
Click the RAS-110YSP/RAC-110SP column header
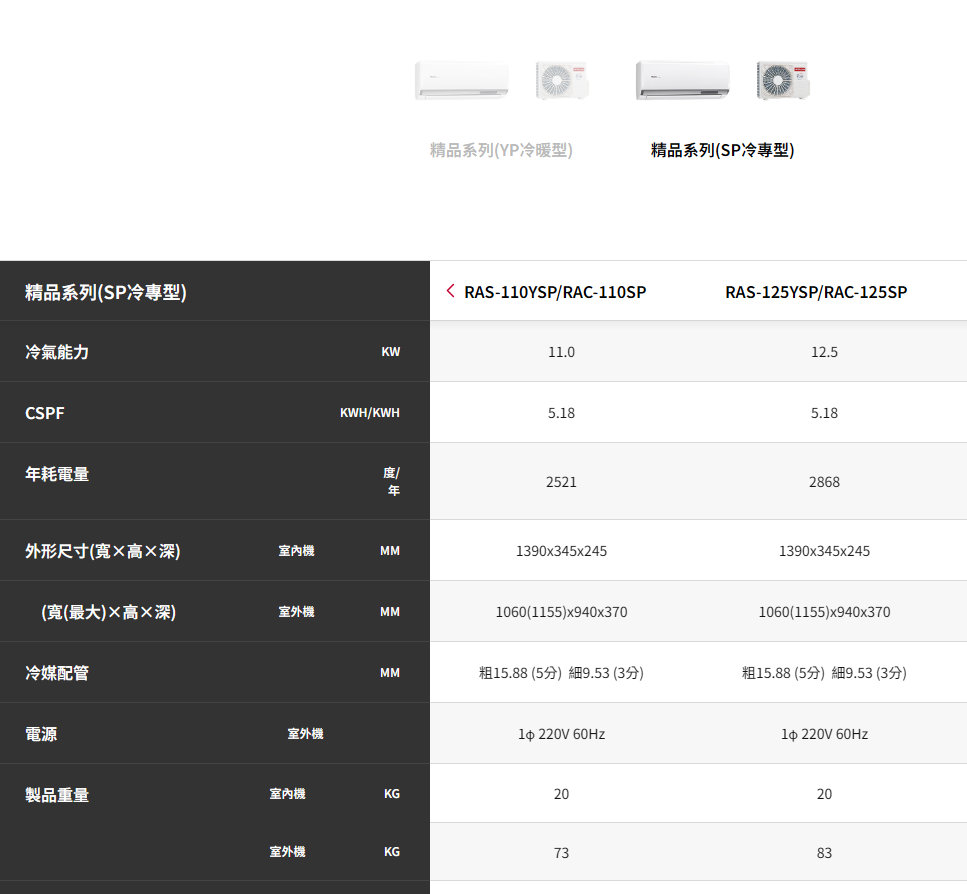pyautogui.click(x=555, y=292)
